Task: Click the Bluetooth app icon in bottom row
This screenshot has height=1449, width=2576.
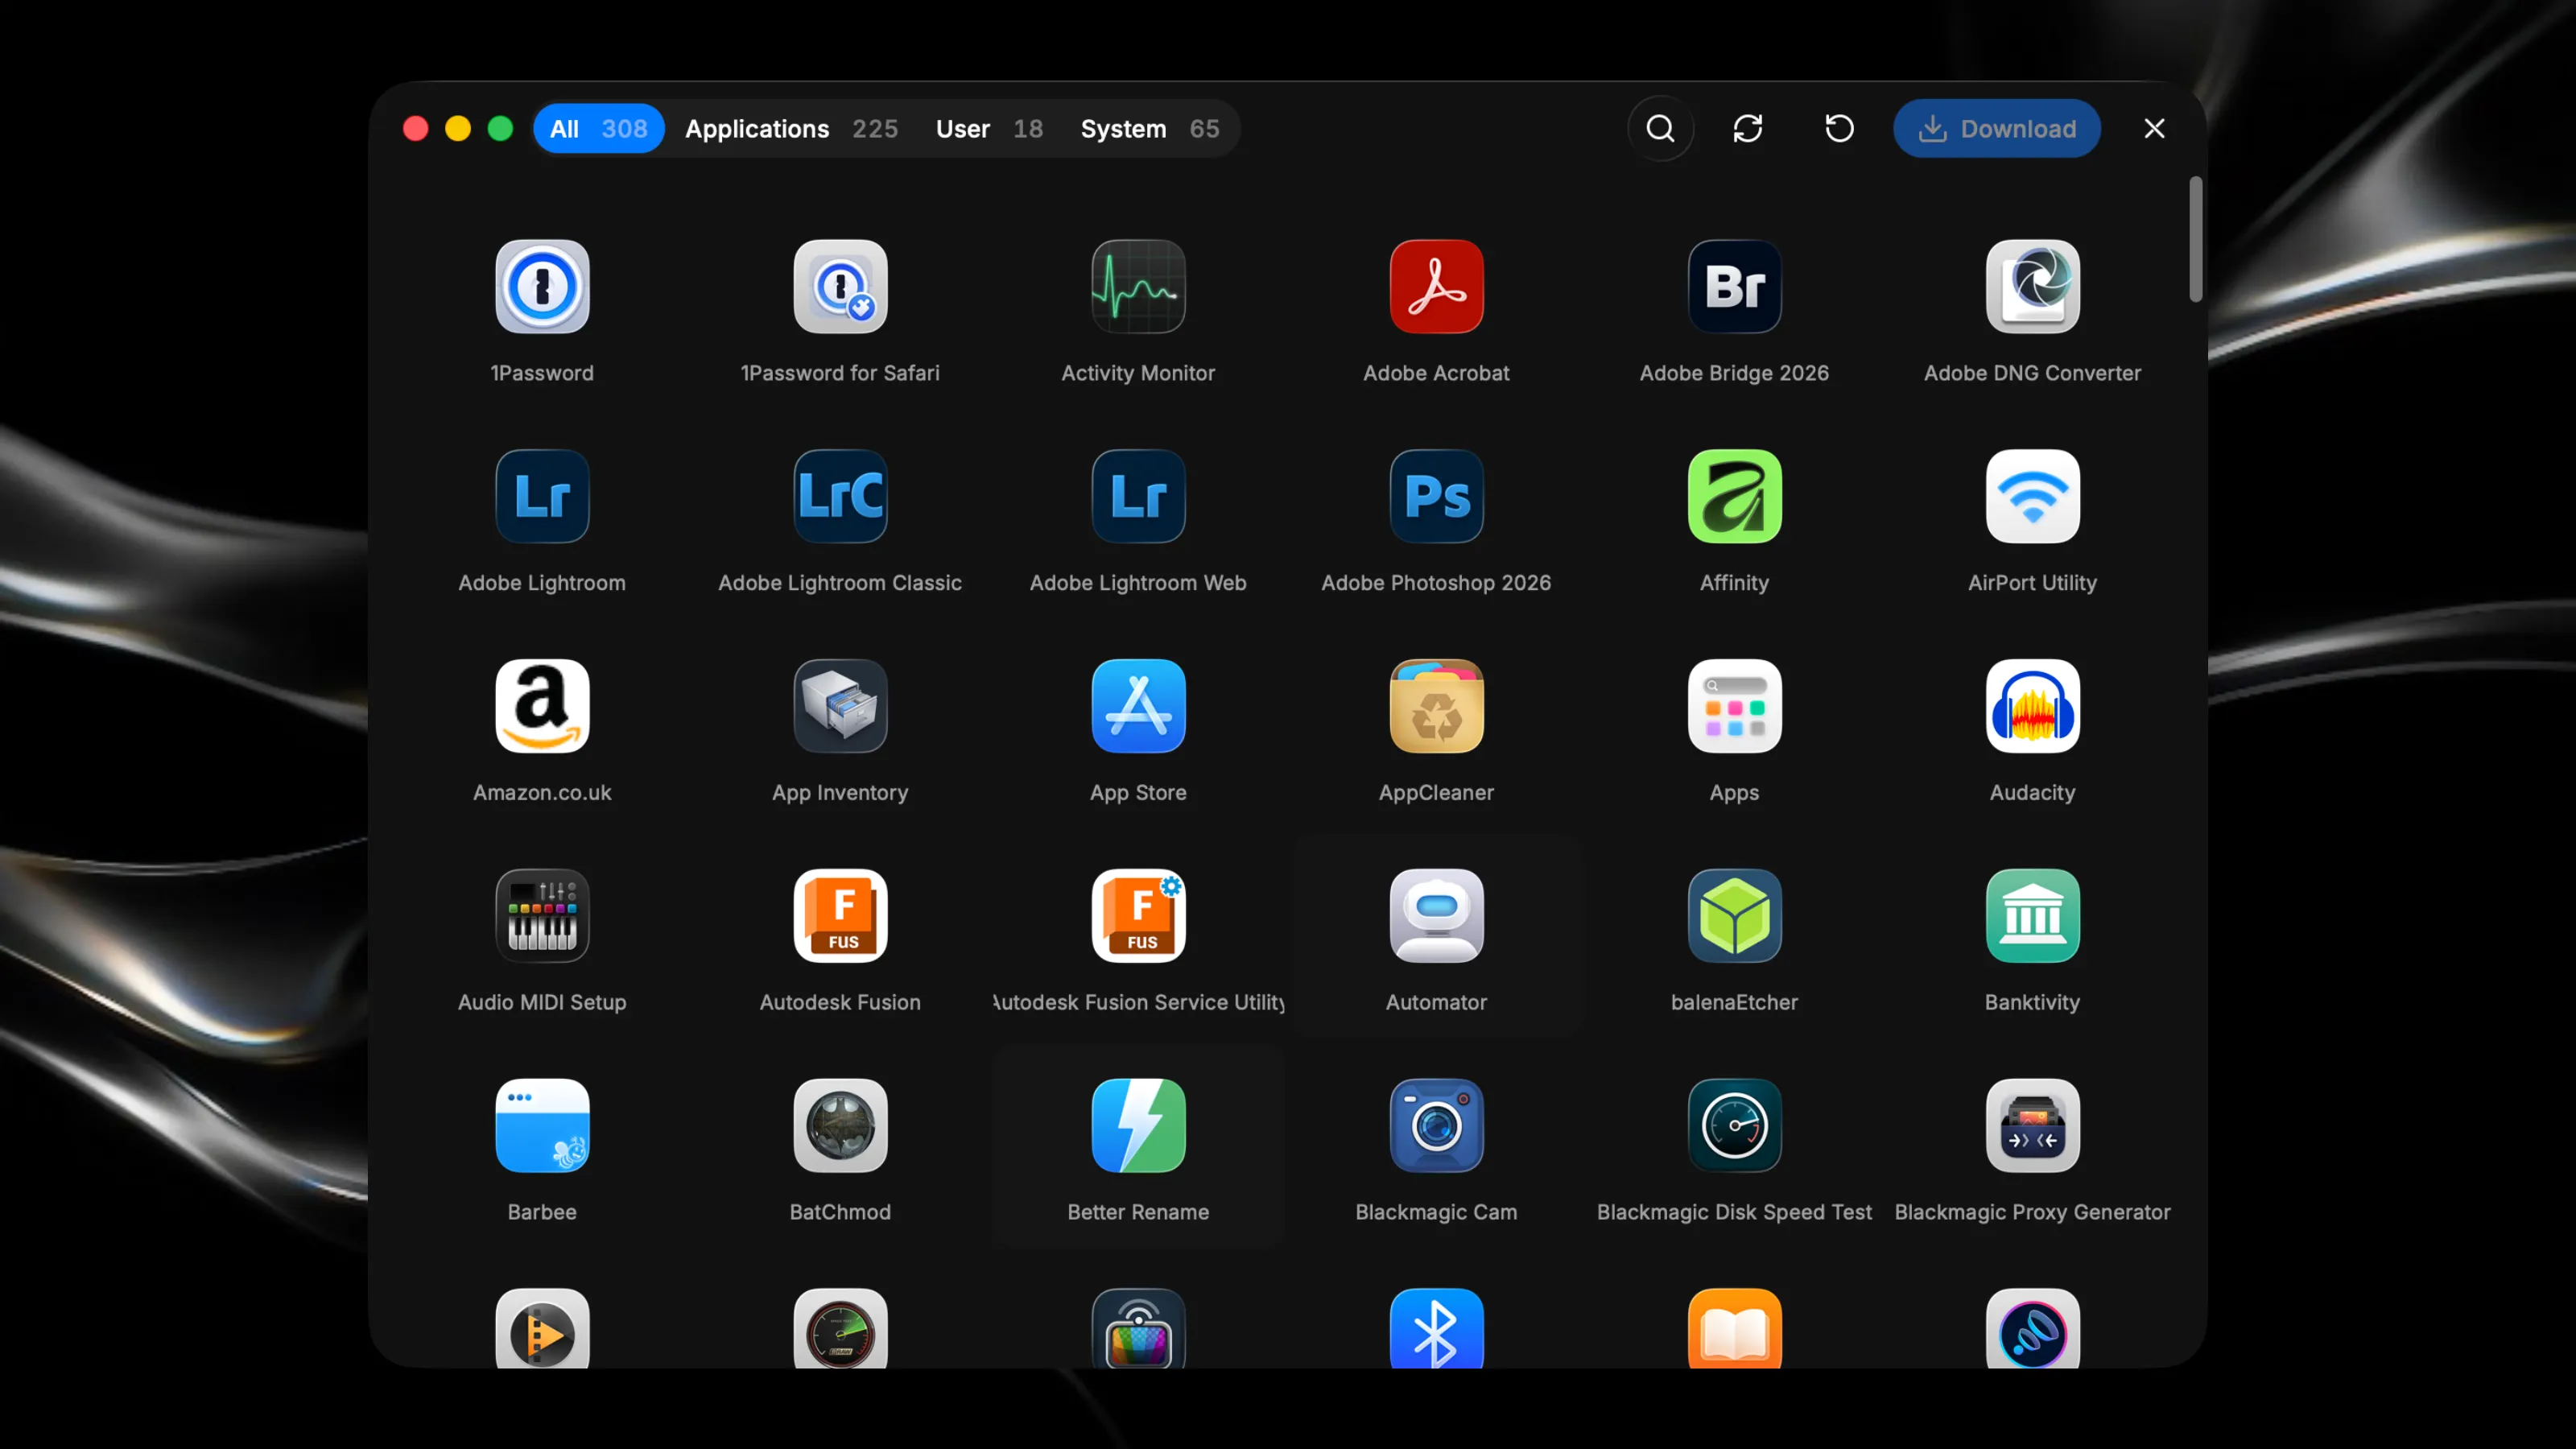Action: click(x=1436, y=1328)
